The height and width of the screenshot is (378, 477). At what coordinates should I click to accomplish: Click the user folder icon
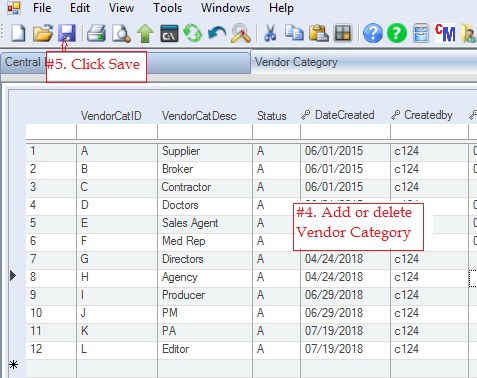(x=469, y=33)
